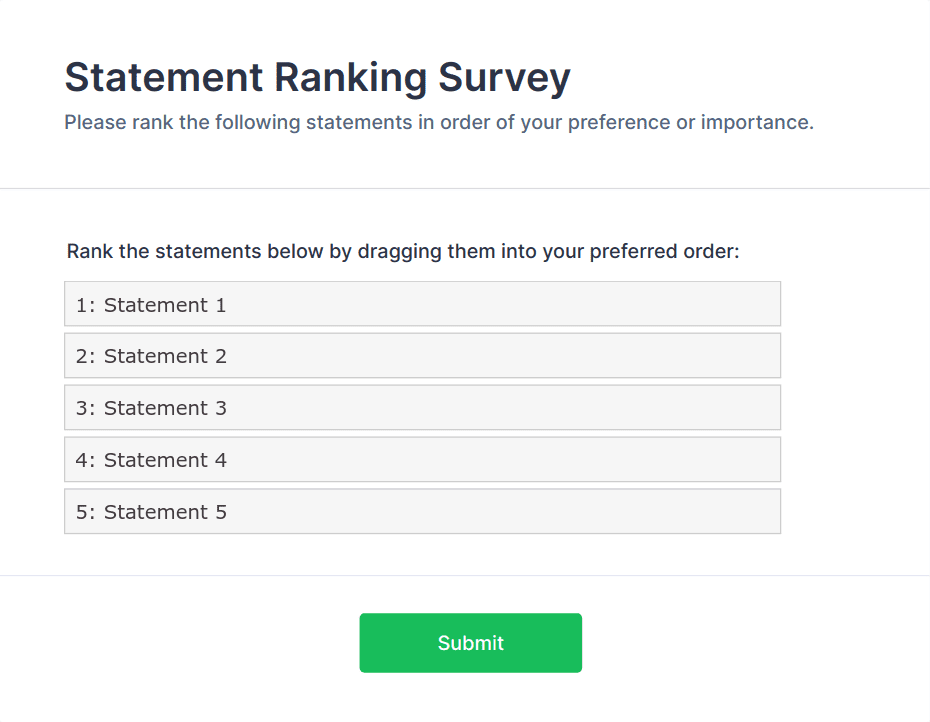Click the Statement 5 item
Image resolution: width=930 pixels, height=722 pixels.
point(422,512)
